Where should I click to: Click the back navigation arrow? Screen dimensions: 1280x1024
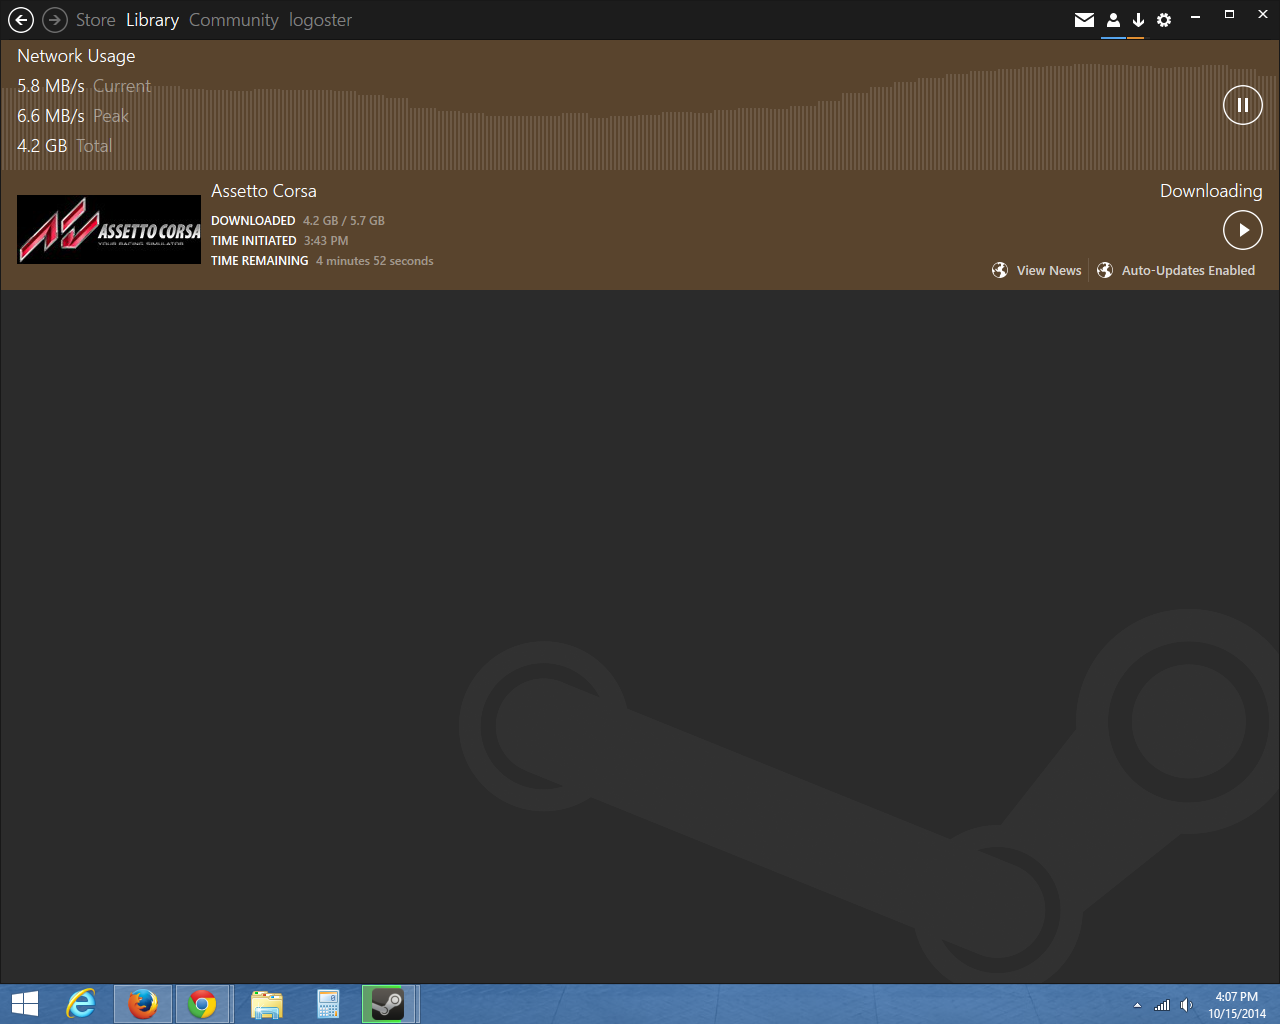tap(20, 19)
